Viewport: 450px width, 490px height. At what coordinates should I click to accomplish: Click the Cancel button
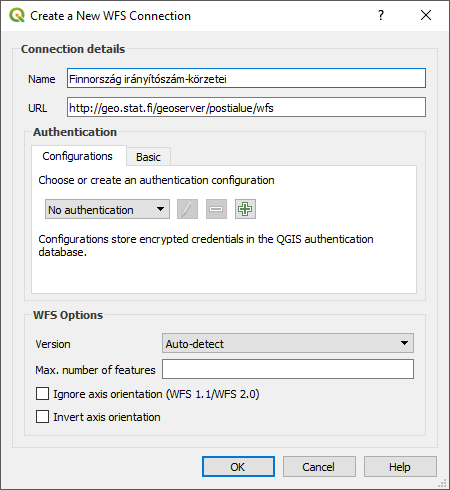[x=319, y=467]
